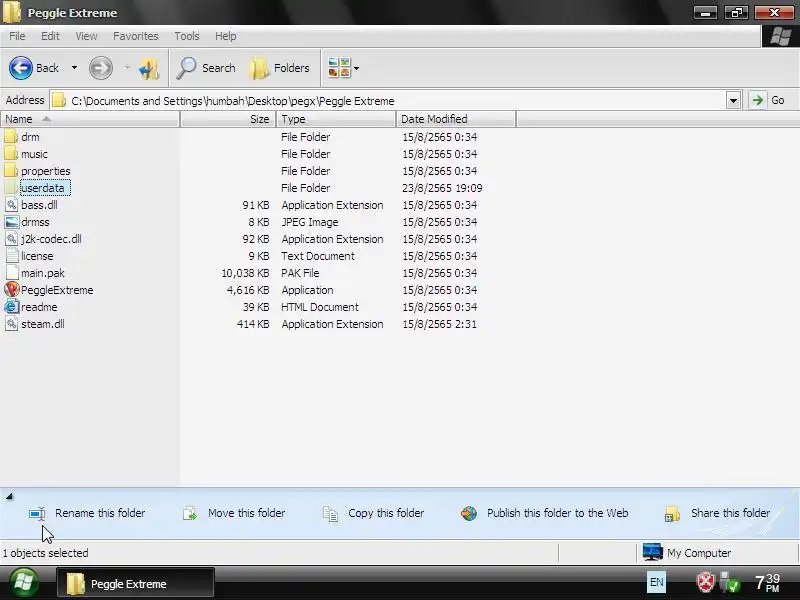This screenshot has width=800, height=600.
Task: Open the Forward history dropdown arrow
Action: pos(127,68)
